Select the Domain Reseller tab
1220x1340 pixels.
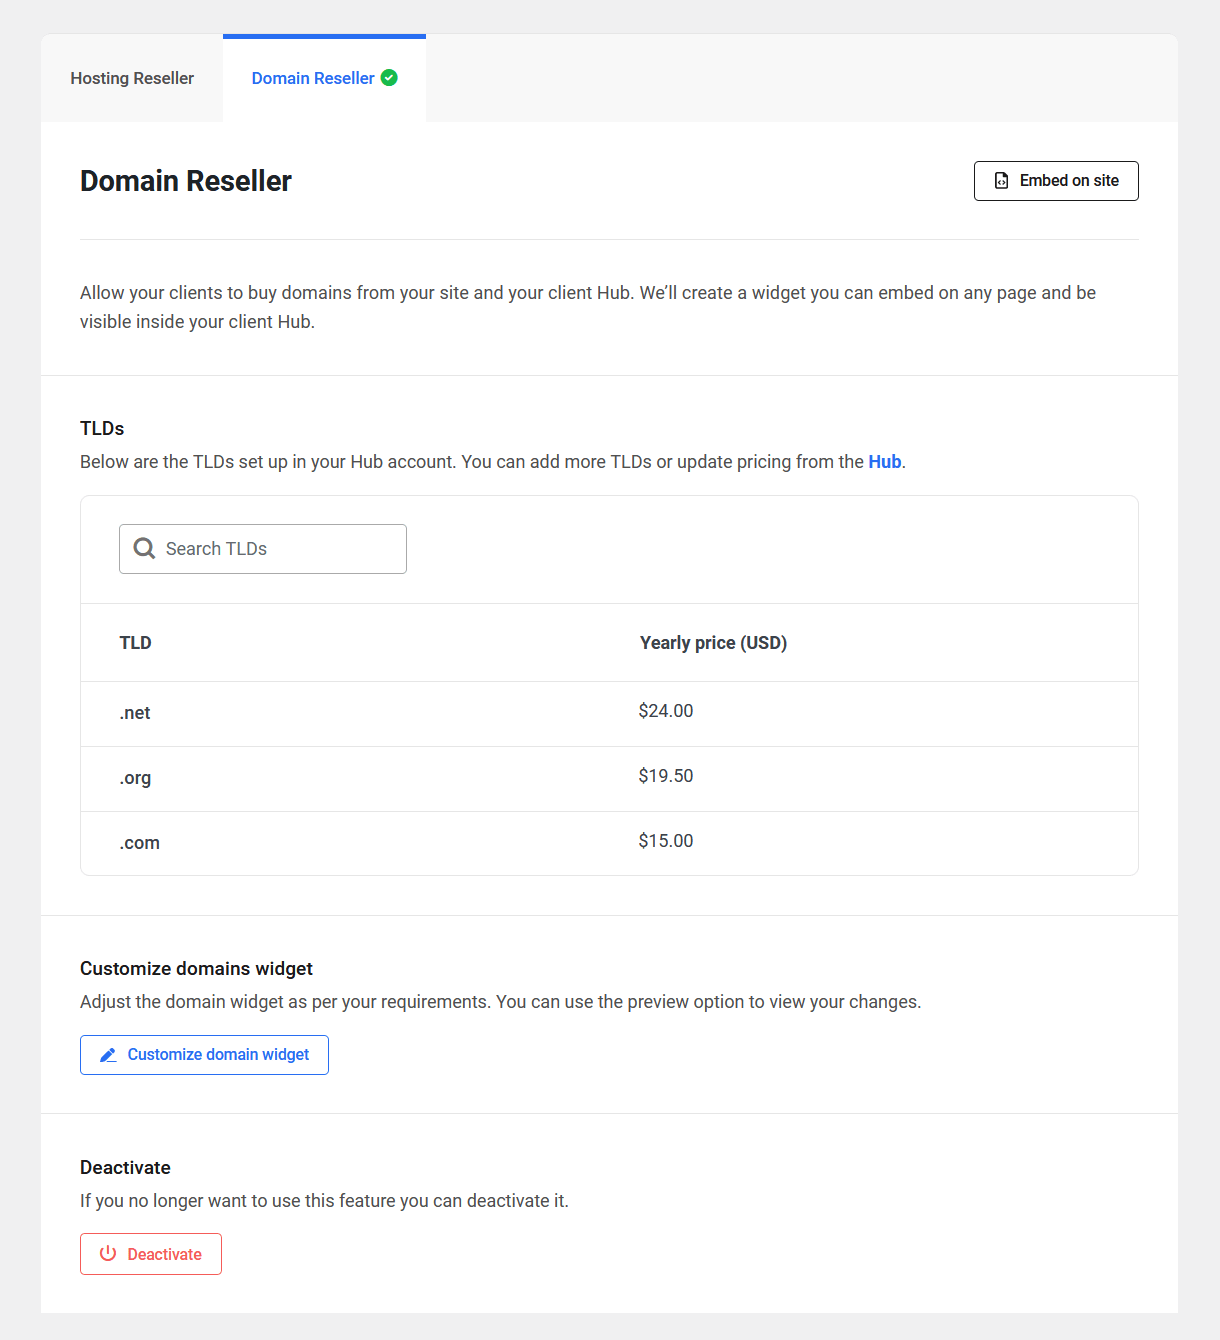324,78
